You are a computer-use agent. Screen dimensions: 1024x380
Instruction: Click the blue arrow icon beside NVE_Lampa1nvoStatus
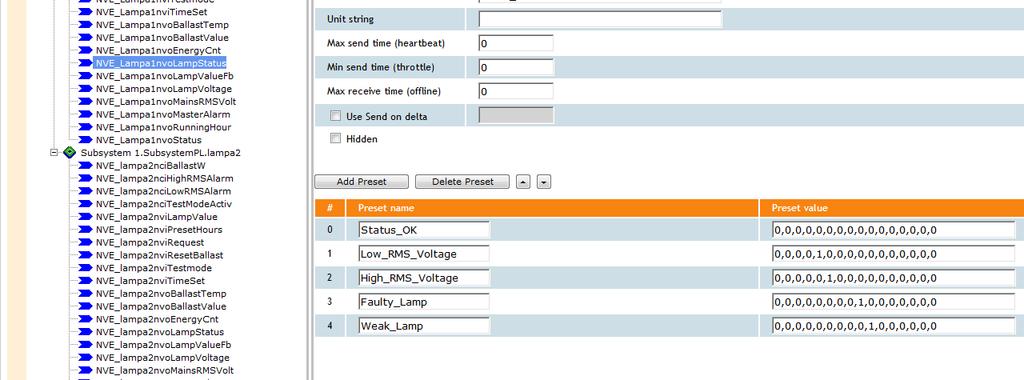[x=85, y=140]
